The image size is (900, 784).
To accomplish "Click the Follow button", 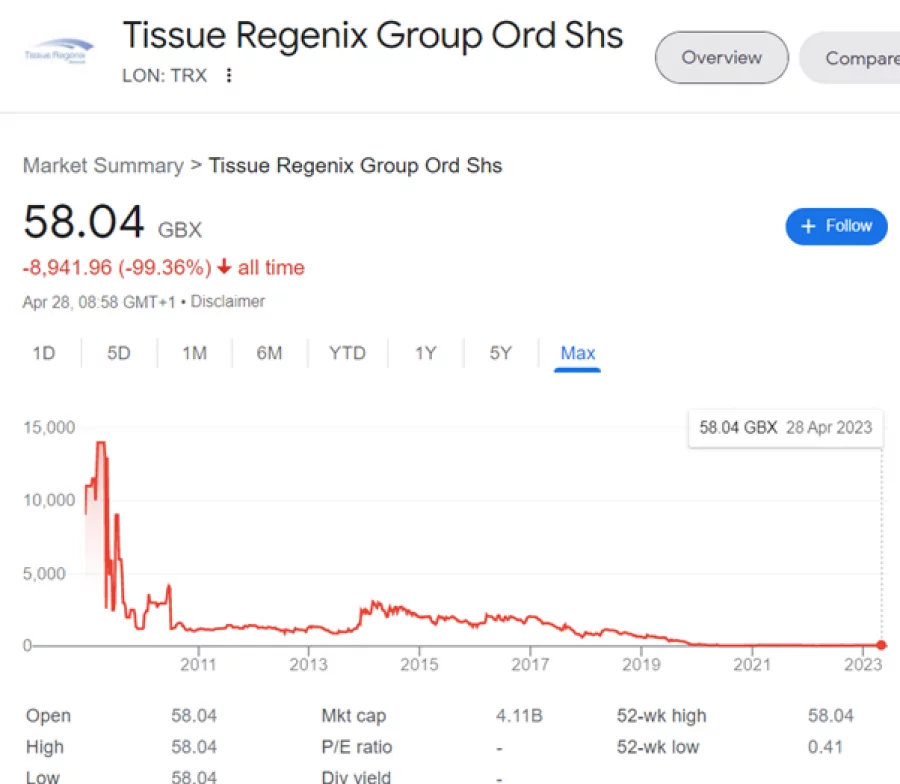I will coord(836,226).
